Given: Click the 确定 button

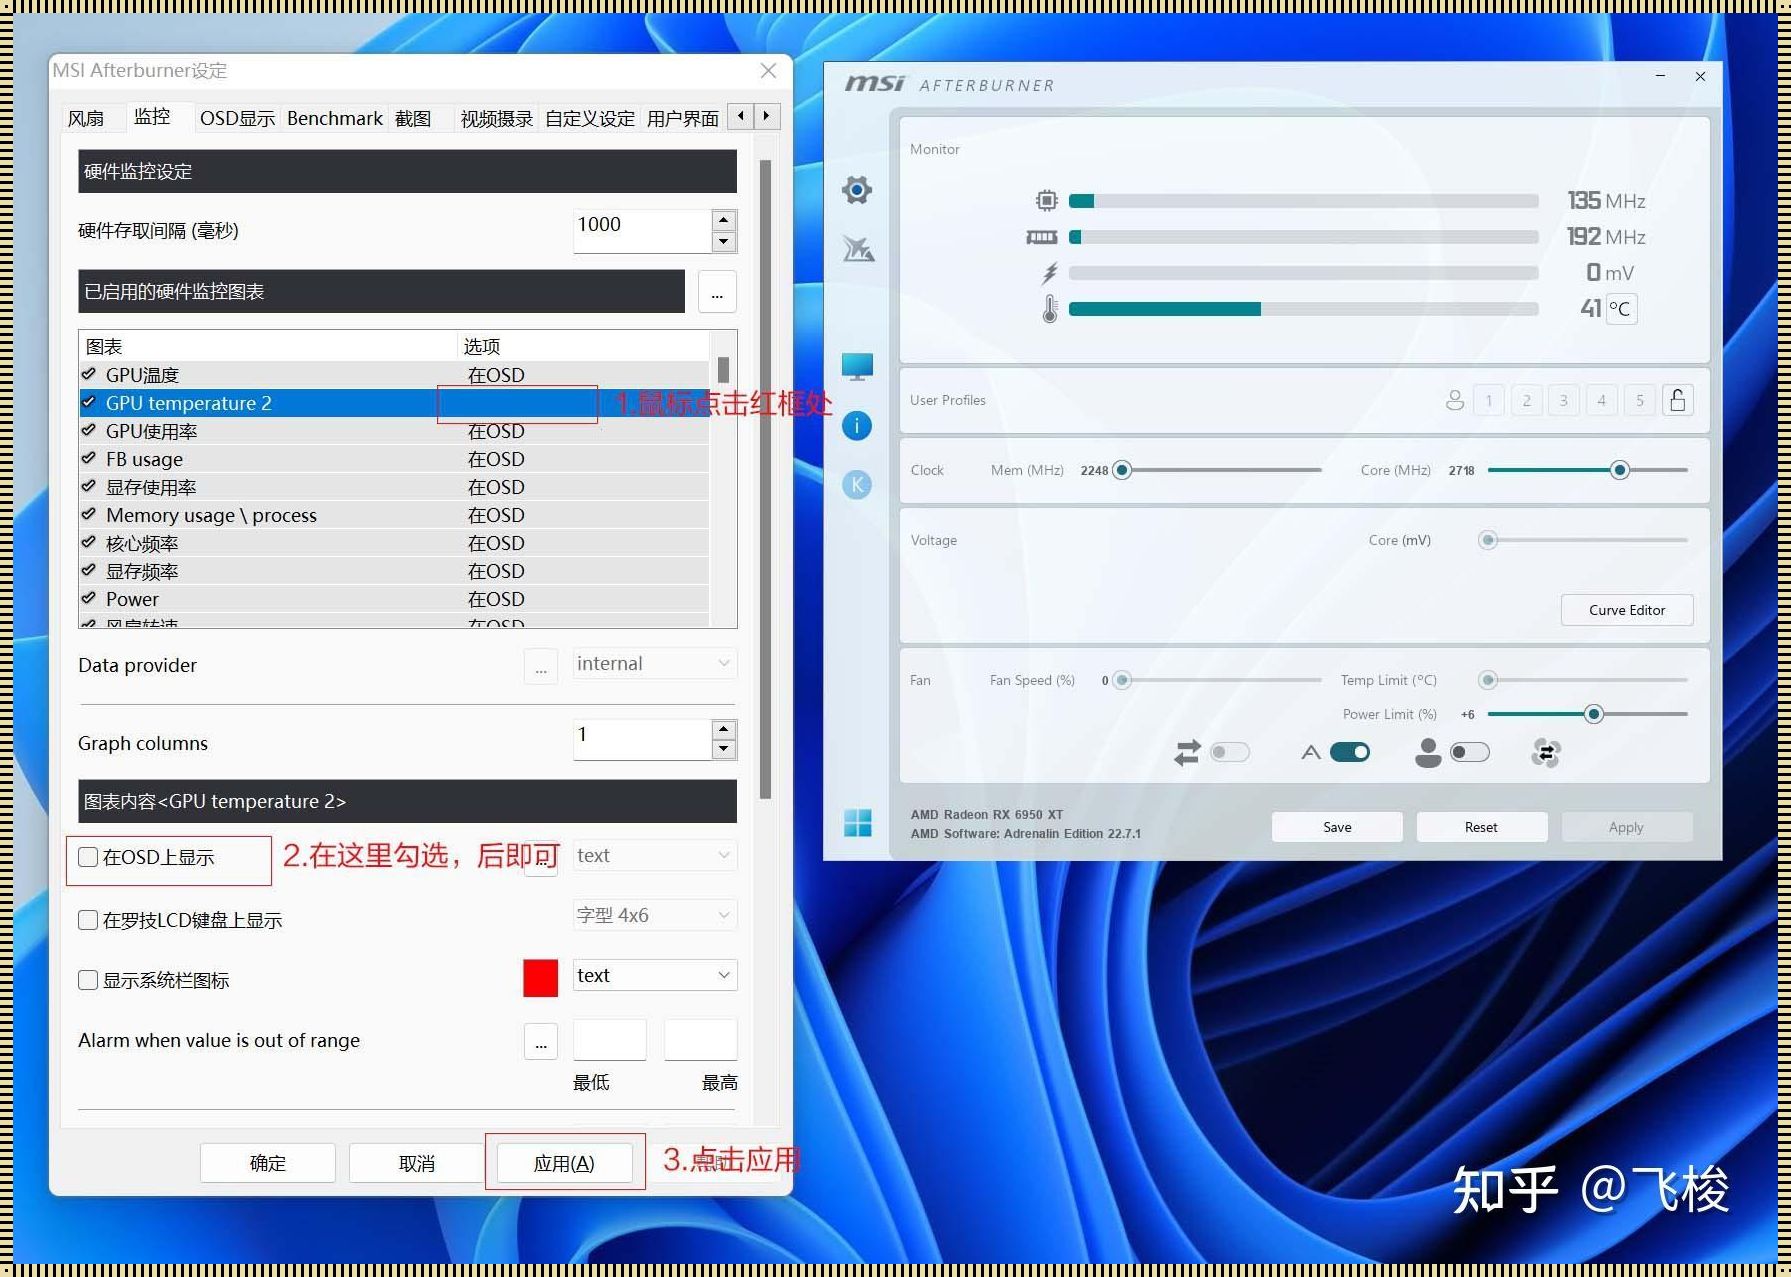Looking at the screenshot, I should [268, 1163].
